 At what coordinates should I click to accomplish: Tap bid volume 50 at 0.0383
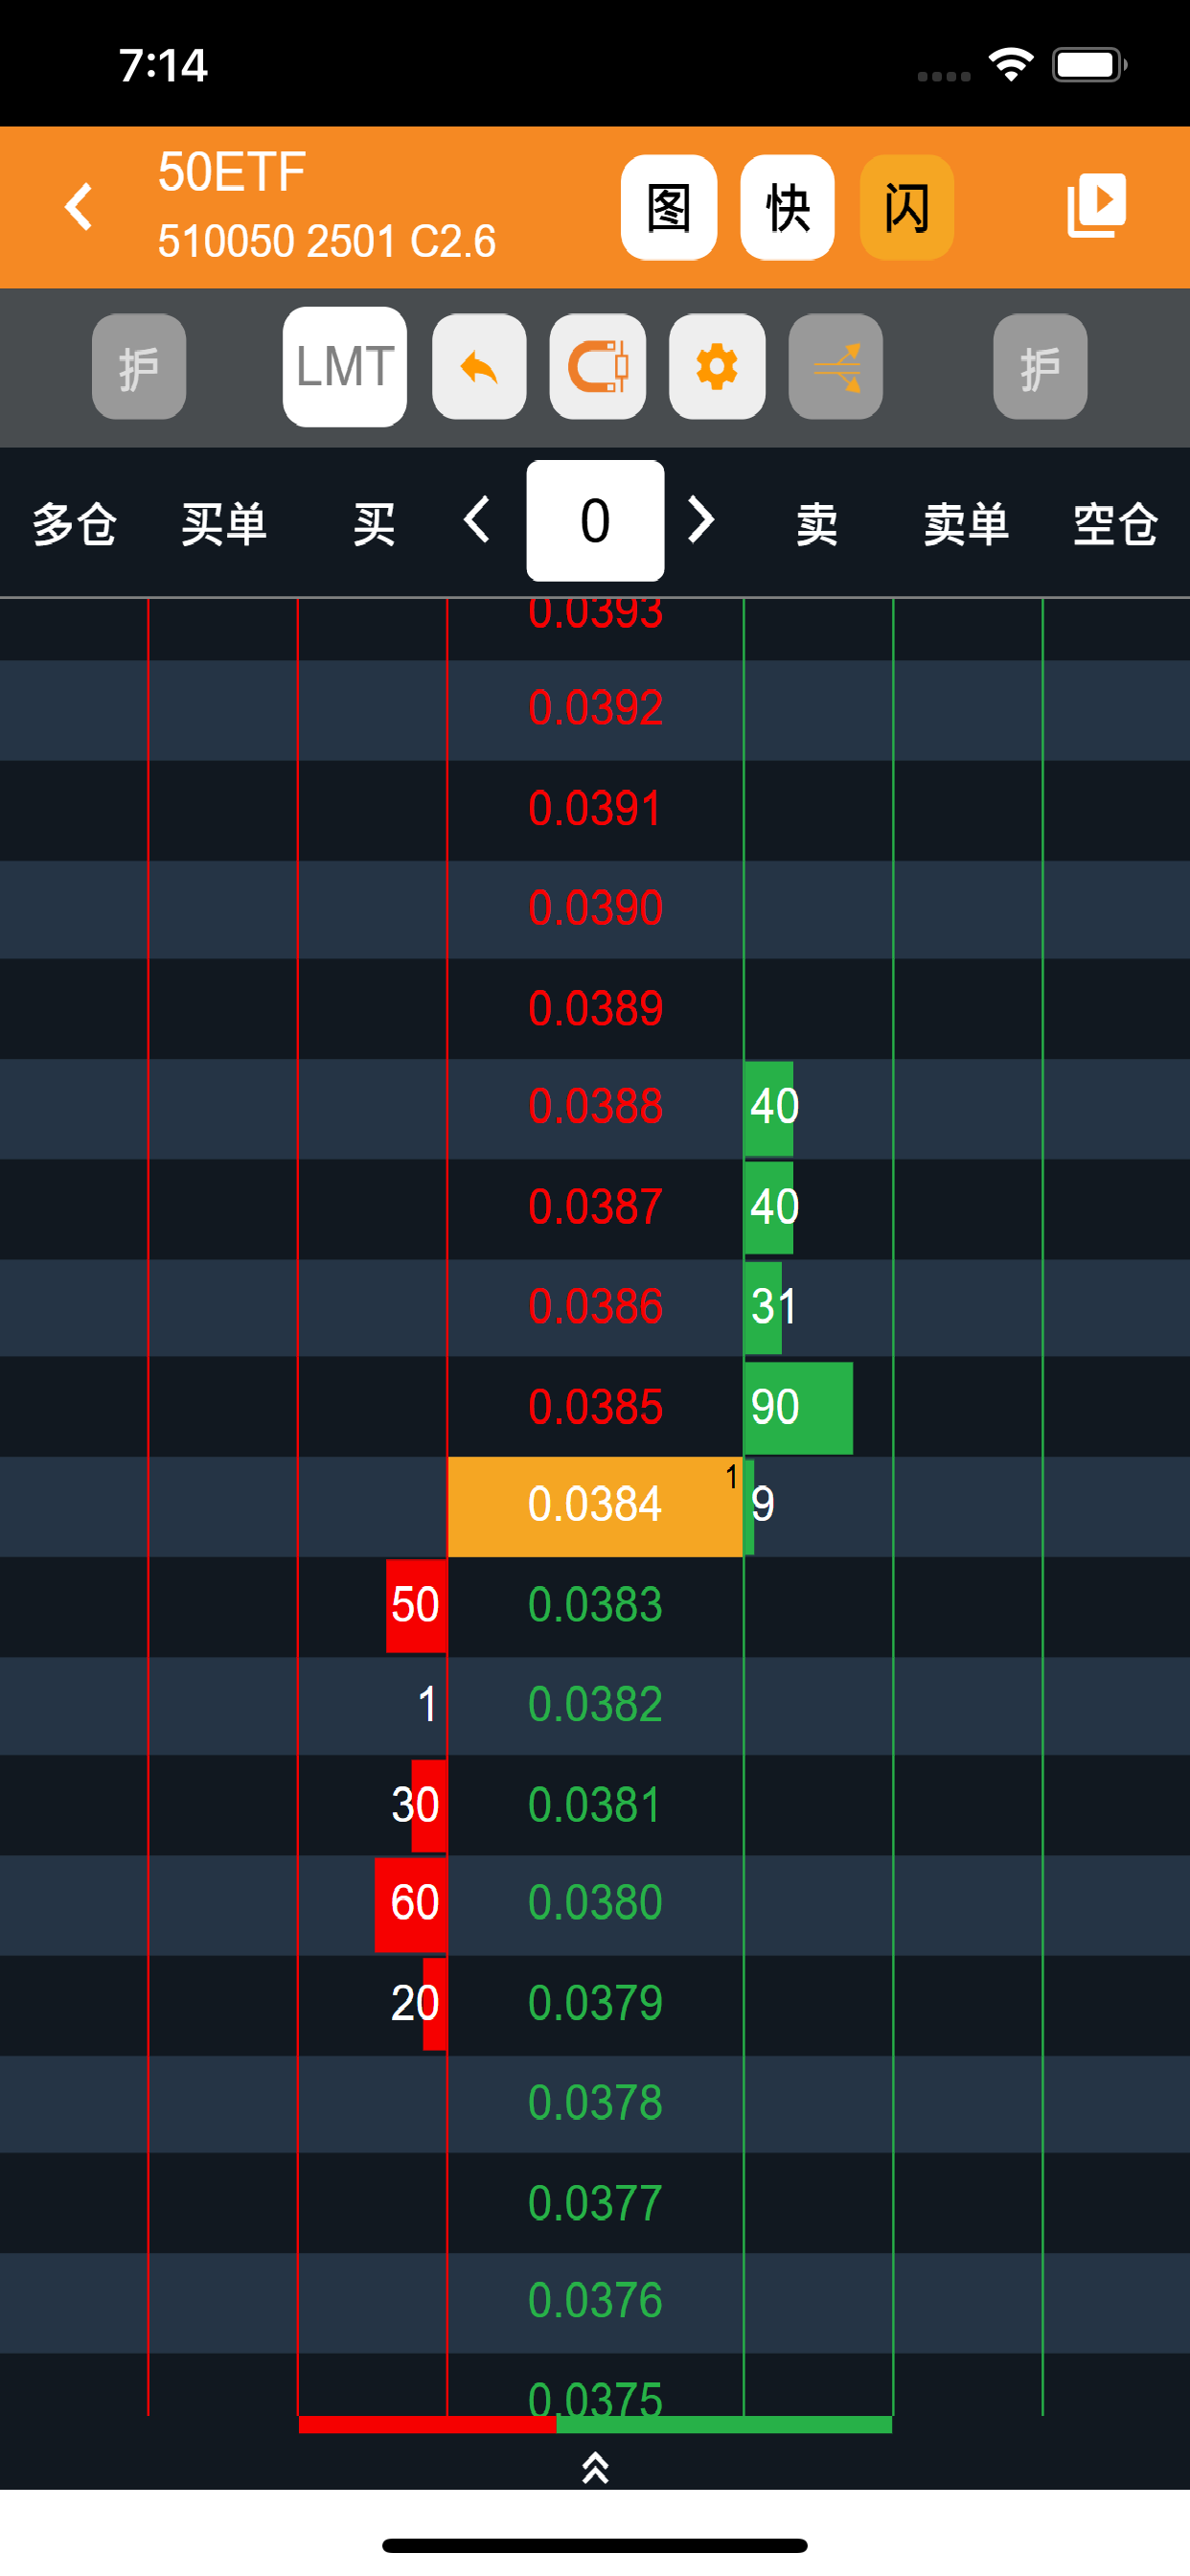416,1605
